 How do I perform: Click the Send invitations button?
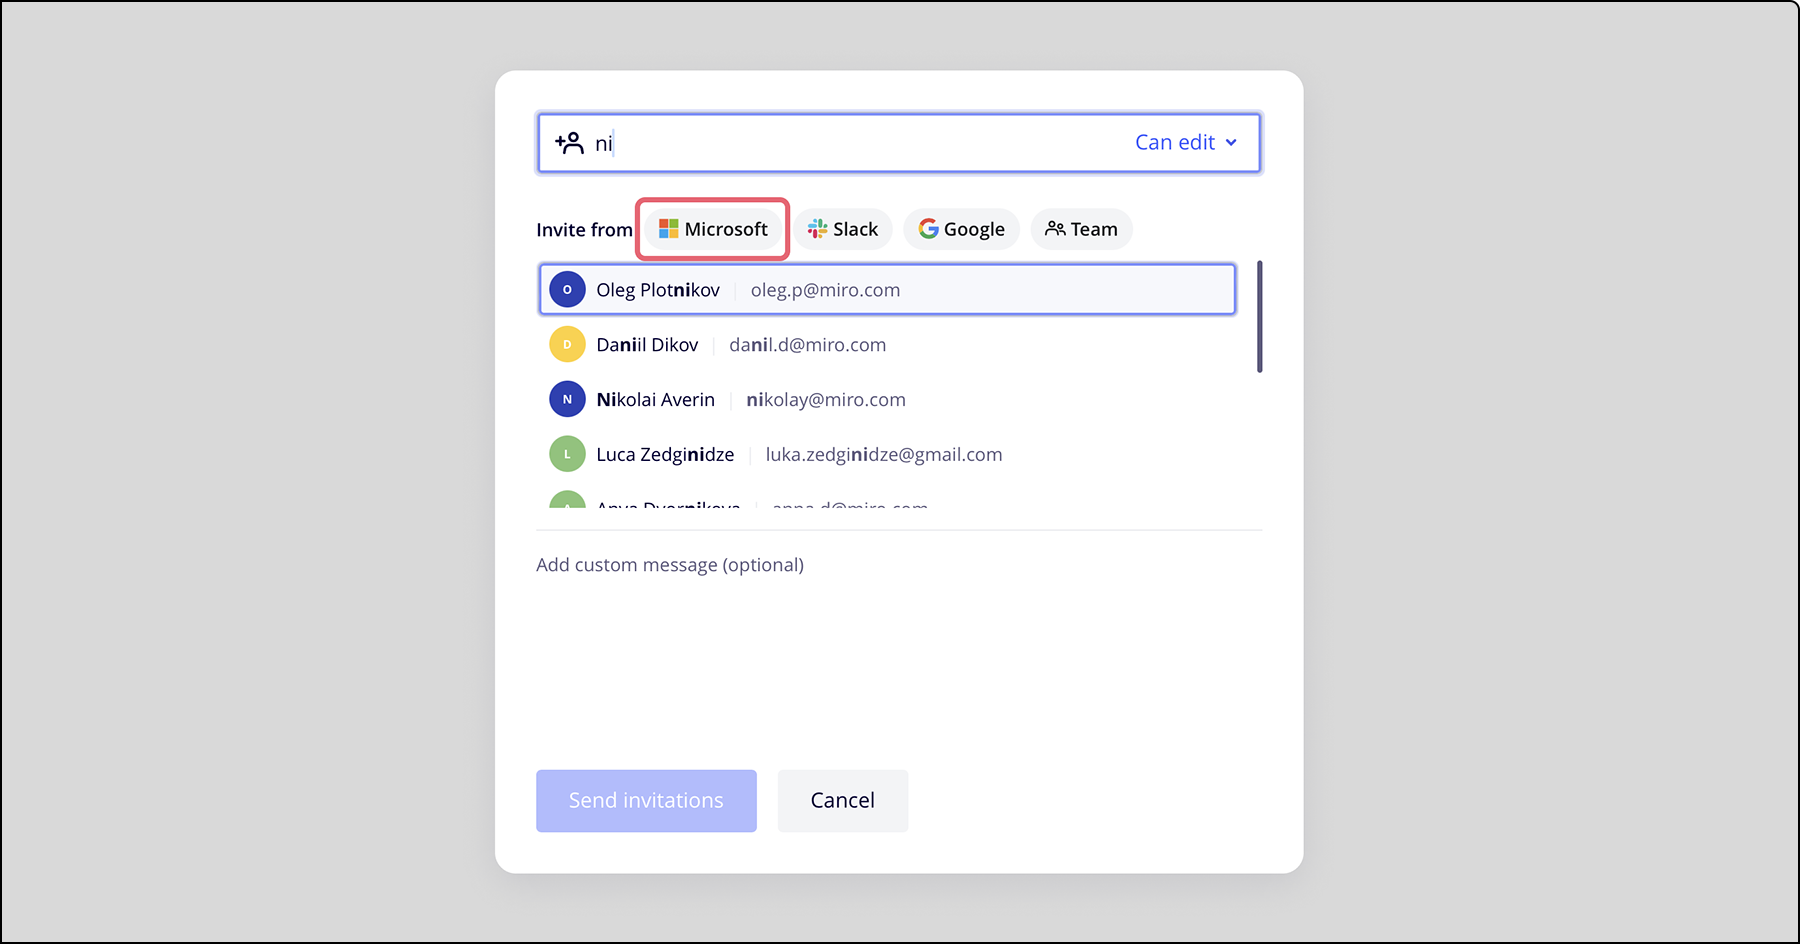pyautogui.click(x=646, y=801)
